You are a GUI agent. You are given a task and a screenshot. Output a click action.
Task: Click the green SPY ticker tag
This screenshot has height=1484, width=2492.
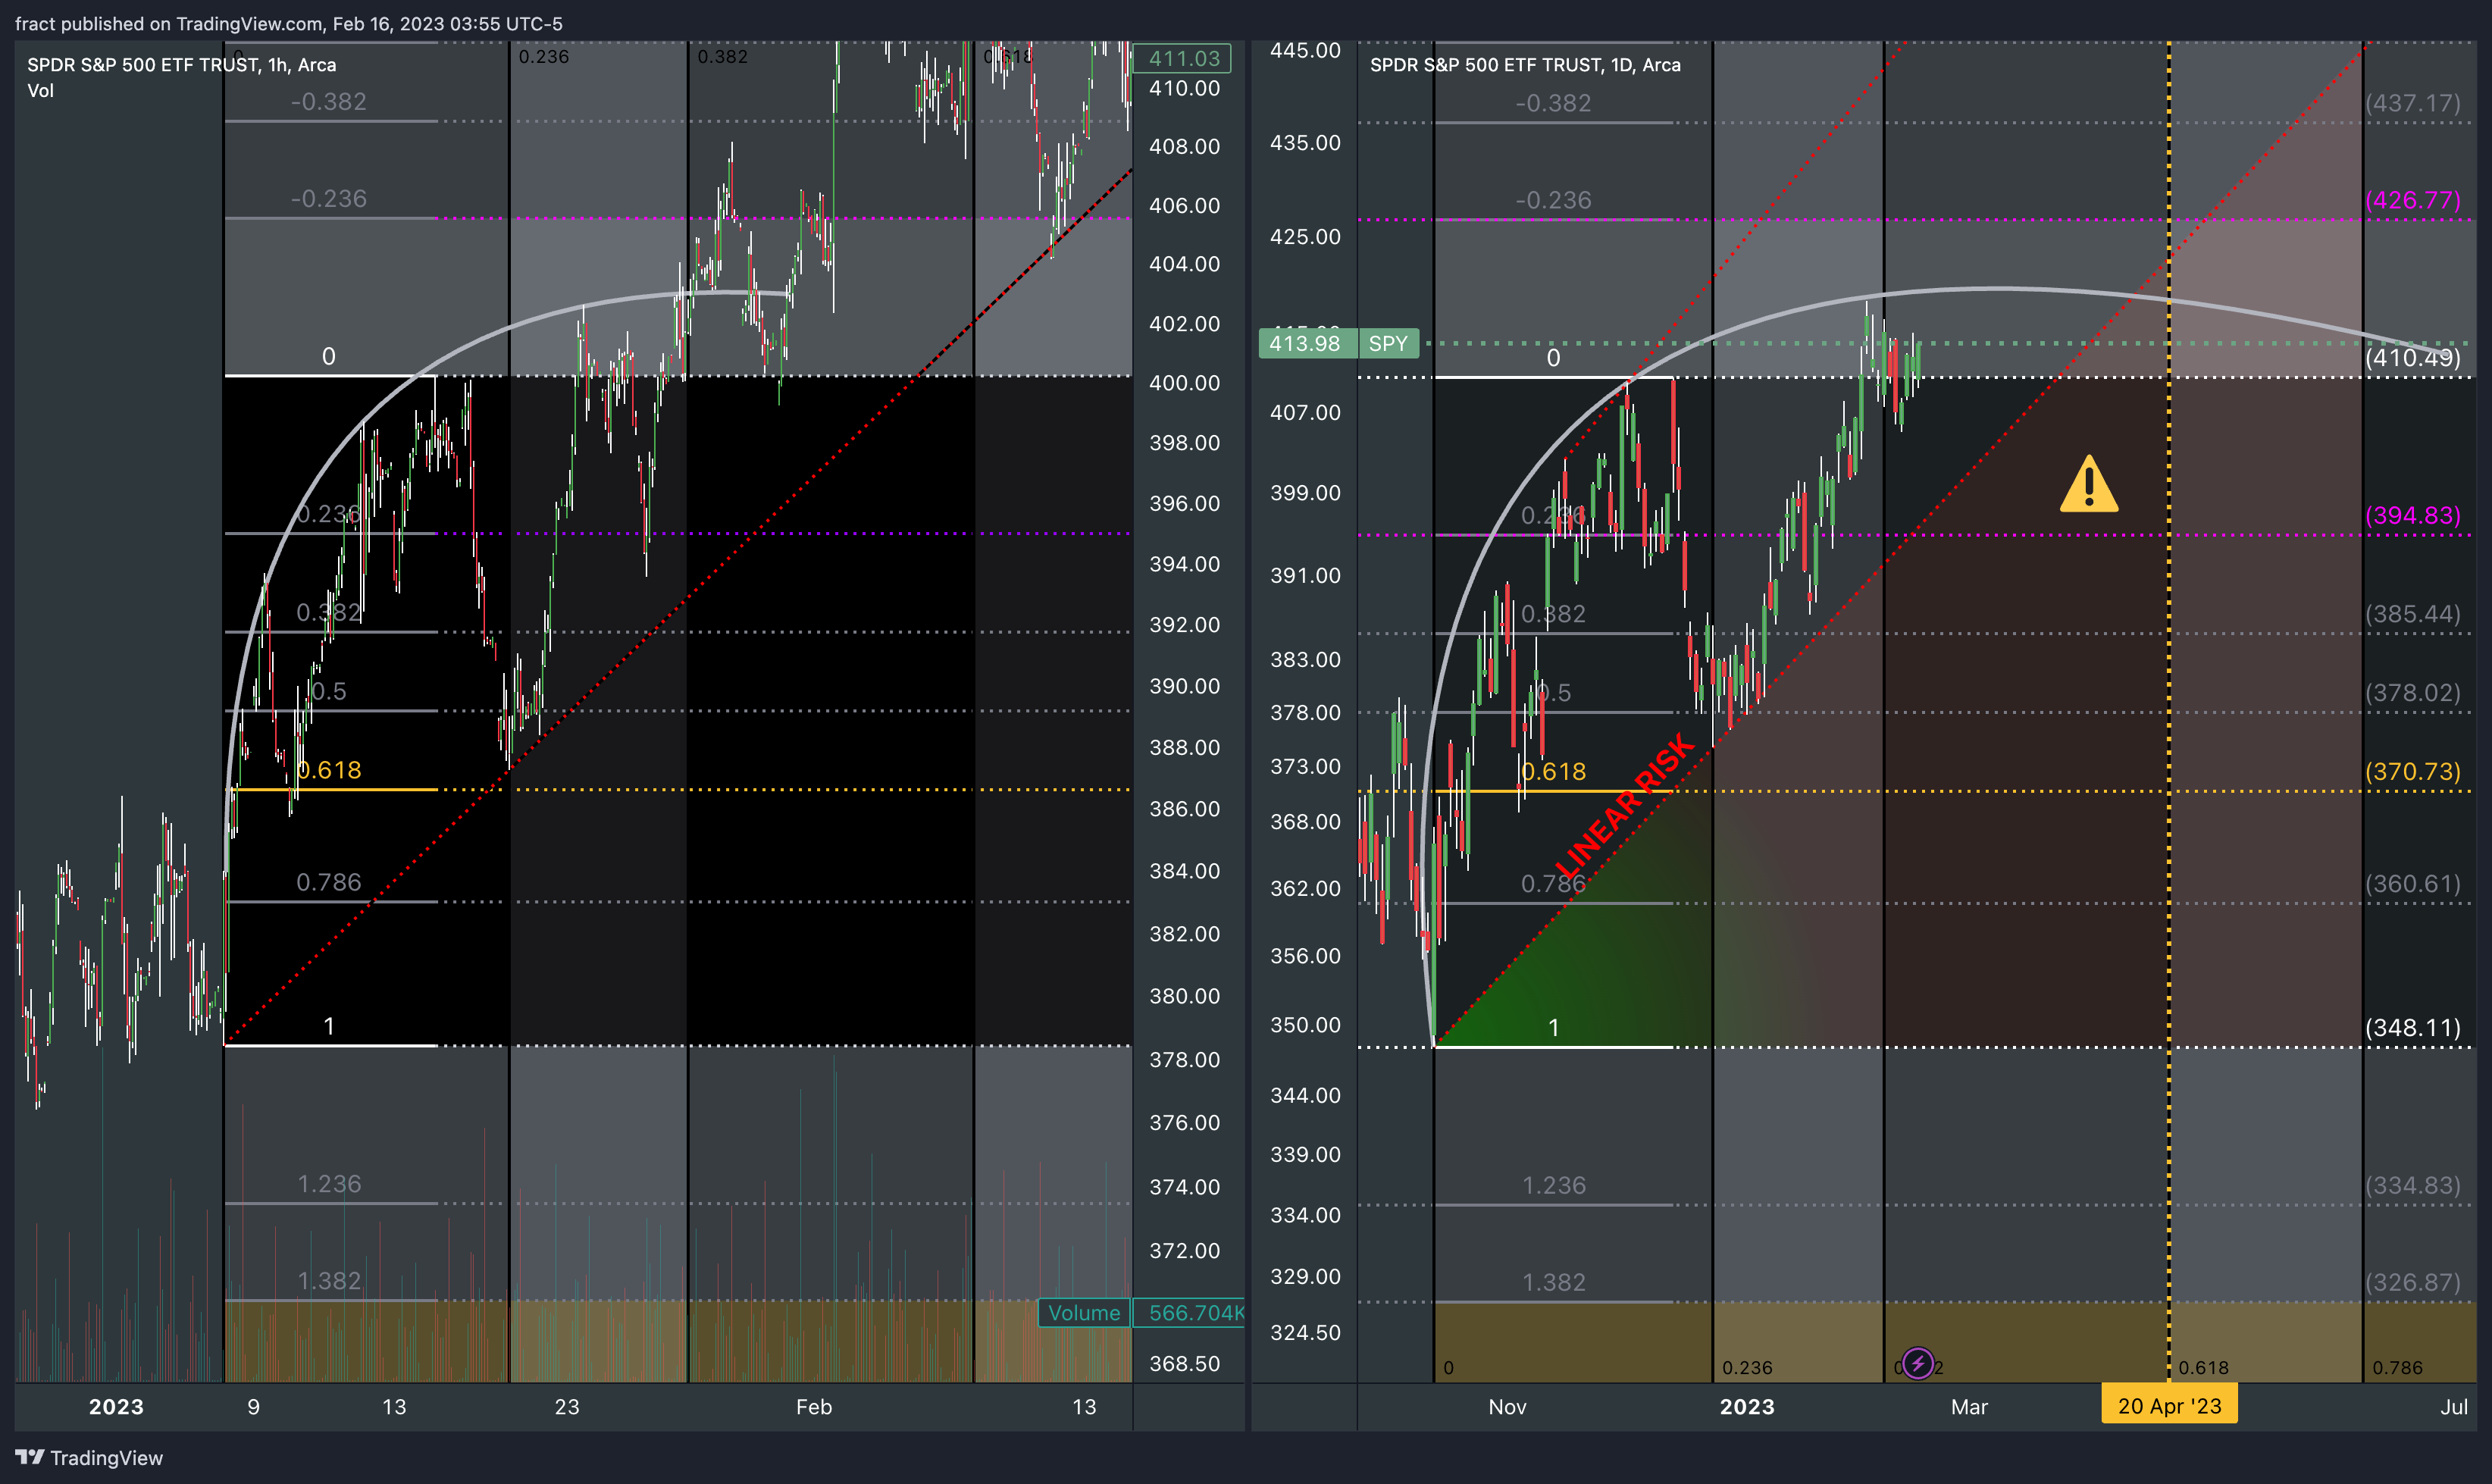pos(1387,343)
